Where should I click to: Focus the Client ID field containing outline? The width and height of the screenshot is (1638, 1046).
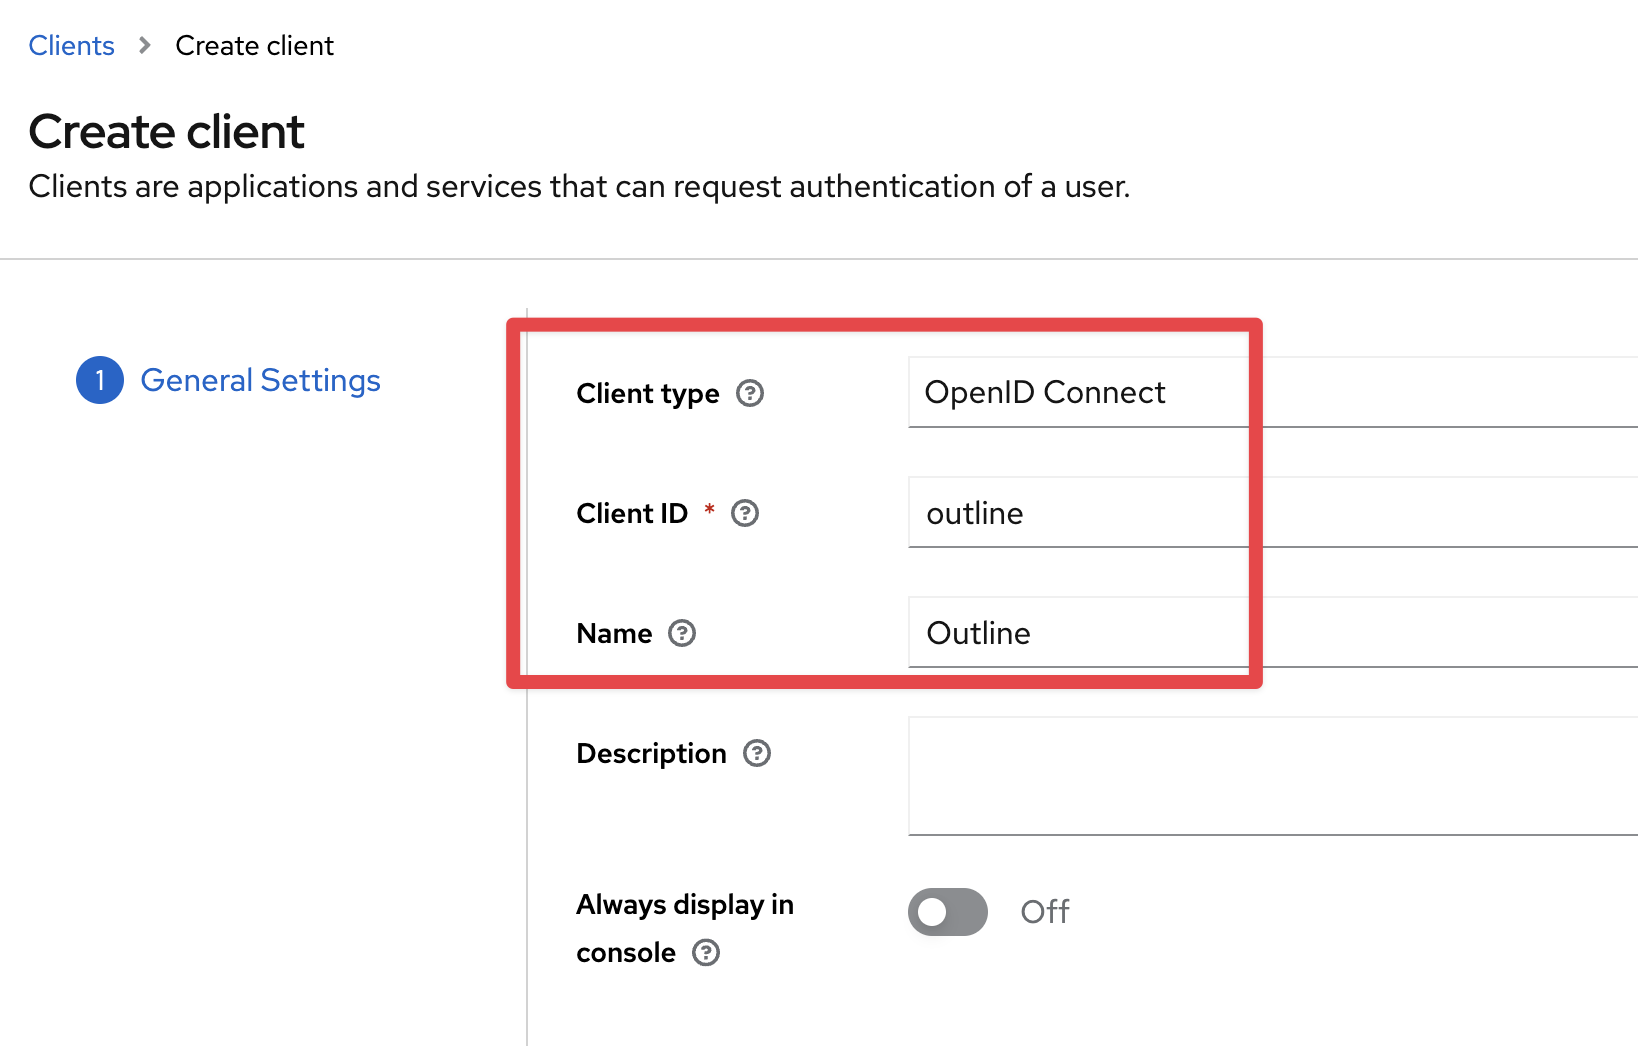coord(1270,513)
